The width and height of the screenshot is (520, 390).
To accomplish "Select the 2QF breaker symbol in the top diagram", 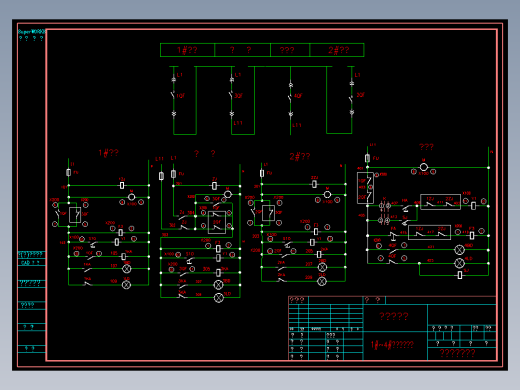I will coord(351,98).
